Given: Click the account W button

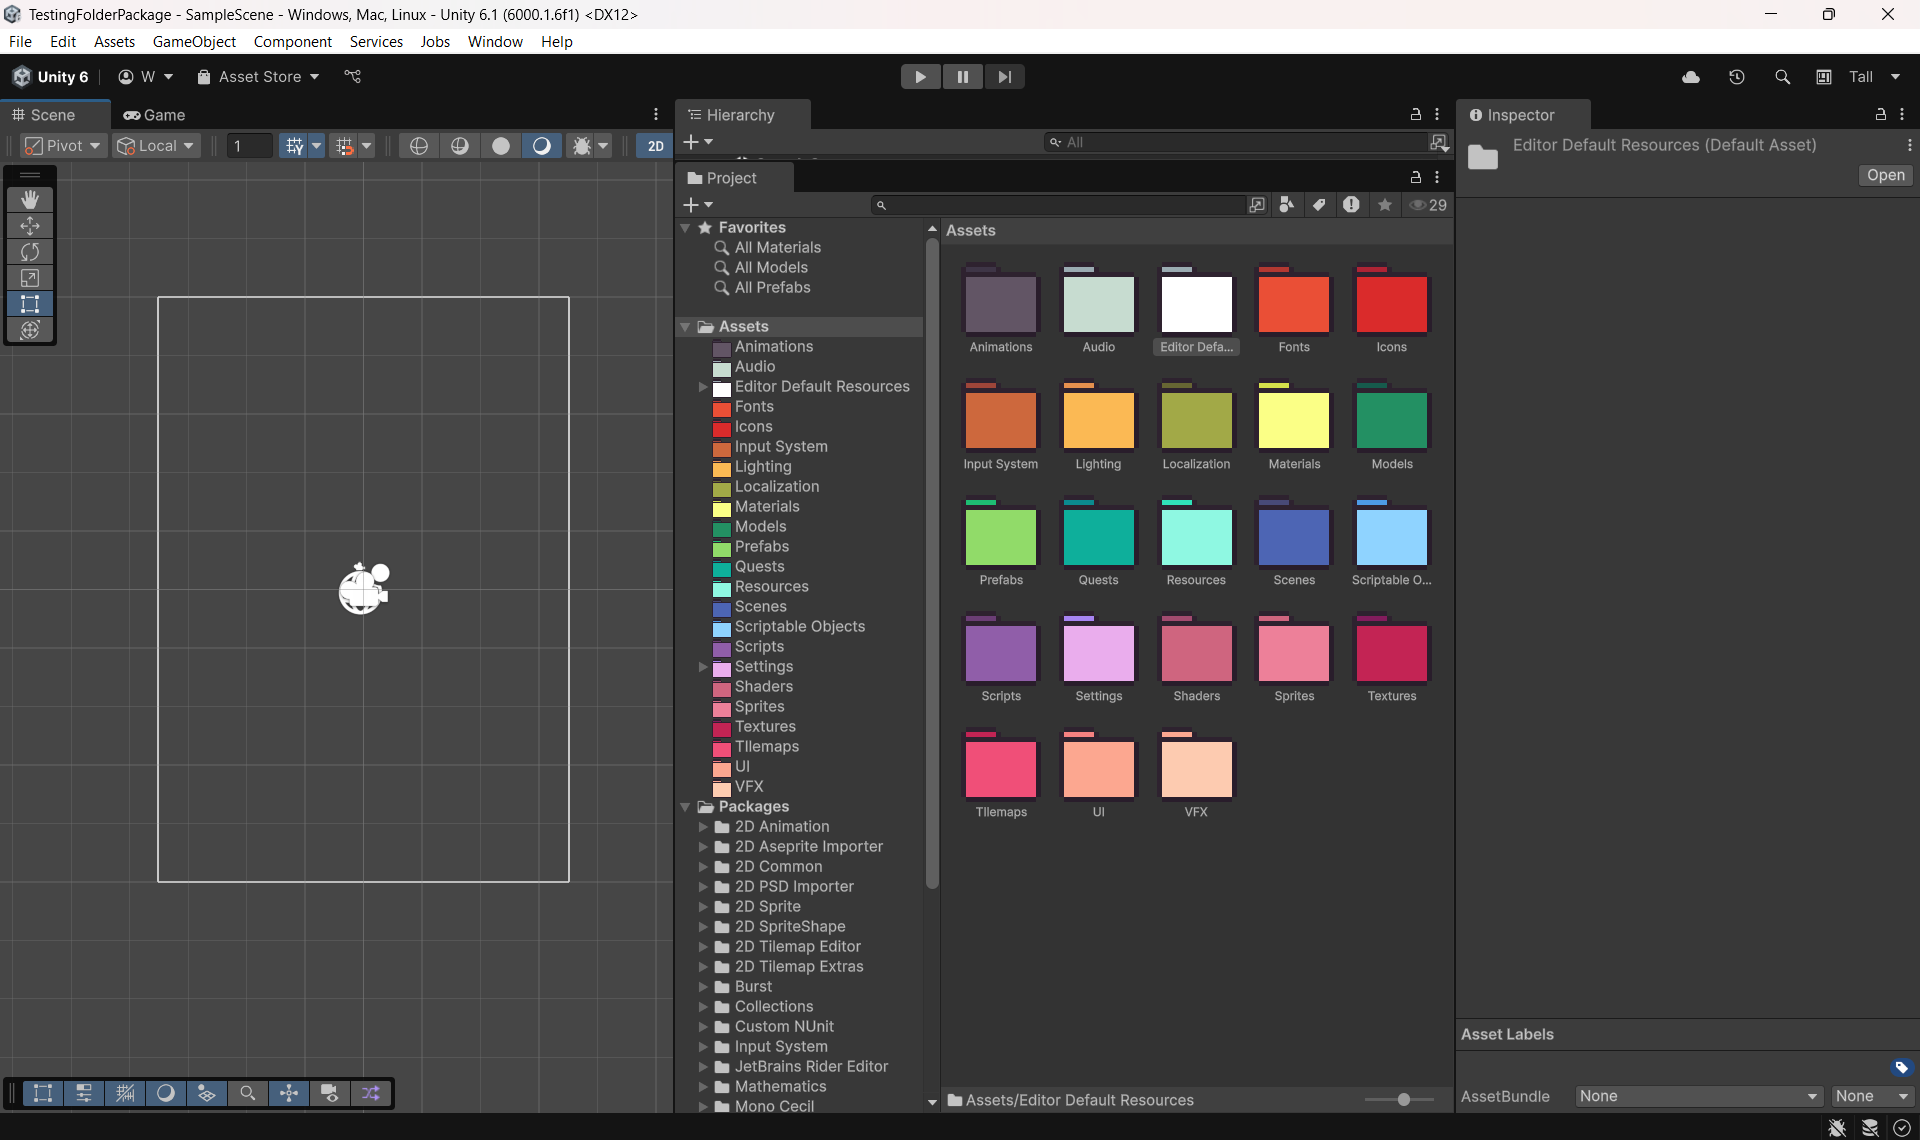Looking at the screenshot, I should [146, 77].
